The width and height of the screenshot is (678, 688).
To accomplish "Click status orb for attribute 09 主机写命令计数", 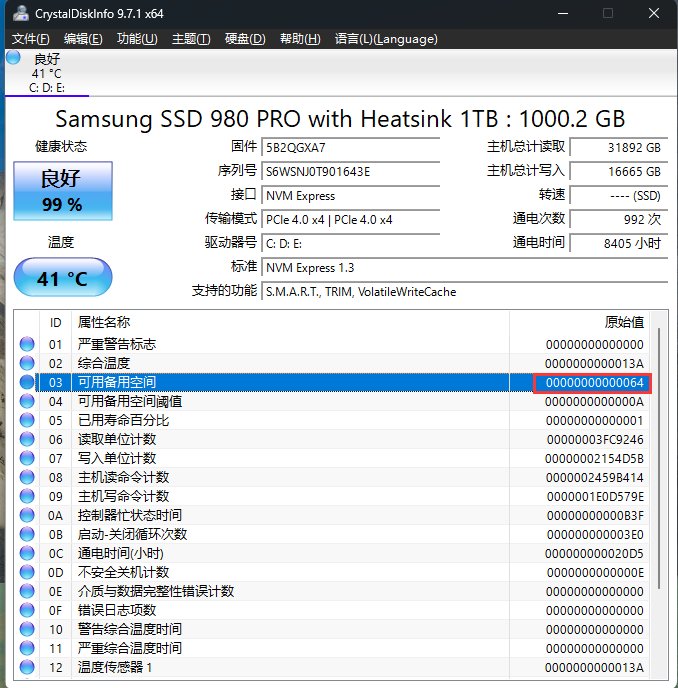I will coord(27,496).
